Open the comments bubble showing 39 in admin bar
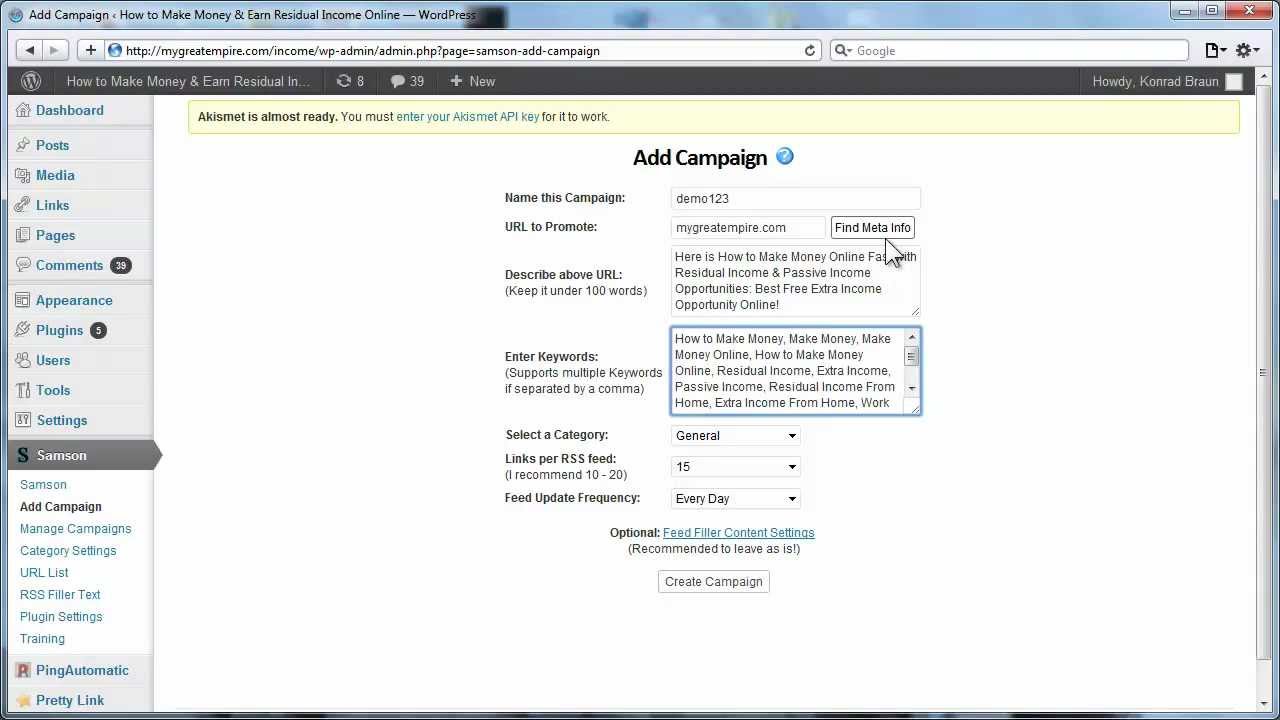This screenshot has height=720, width=1280. [407, 81]
